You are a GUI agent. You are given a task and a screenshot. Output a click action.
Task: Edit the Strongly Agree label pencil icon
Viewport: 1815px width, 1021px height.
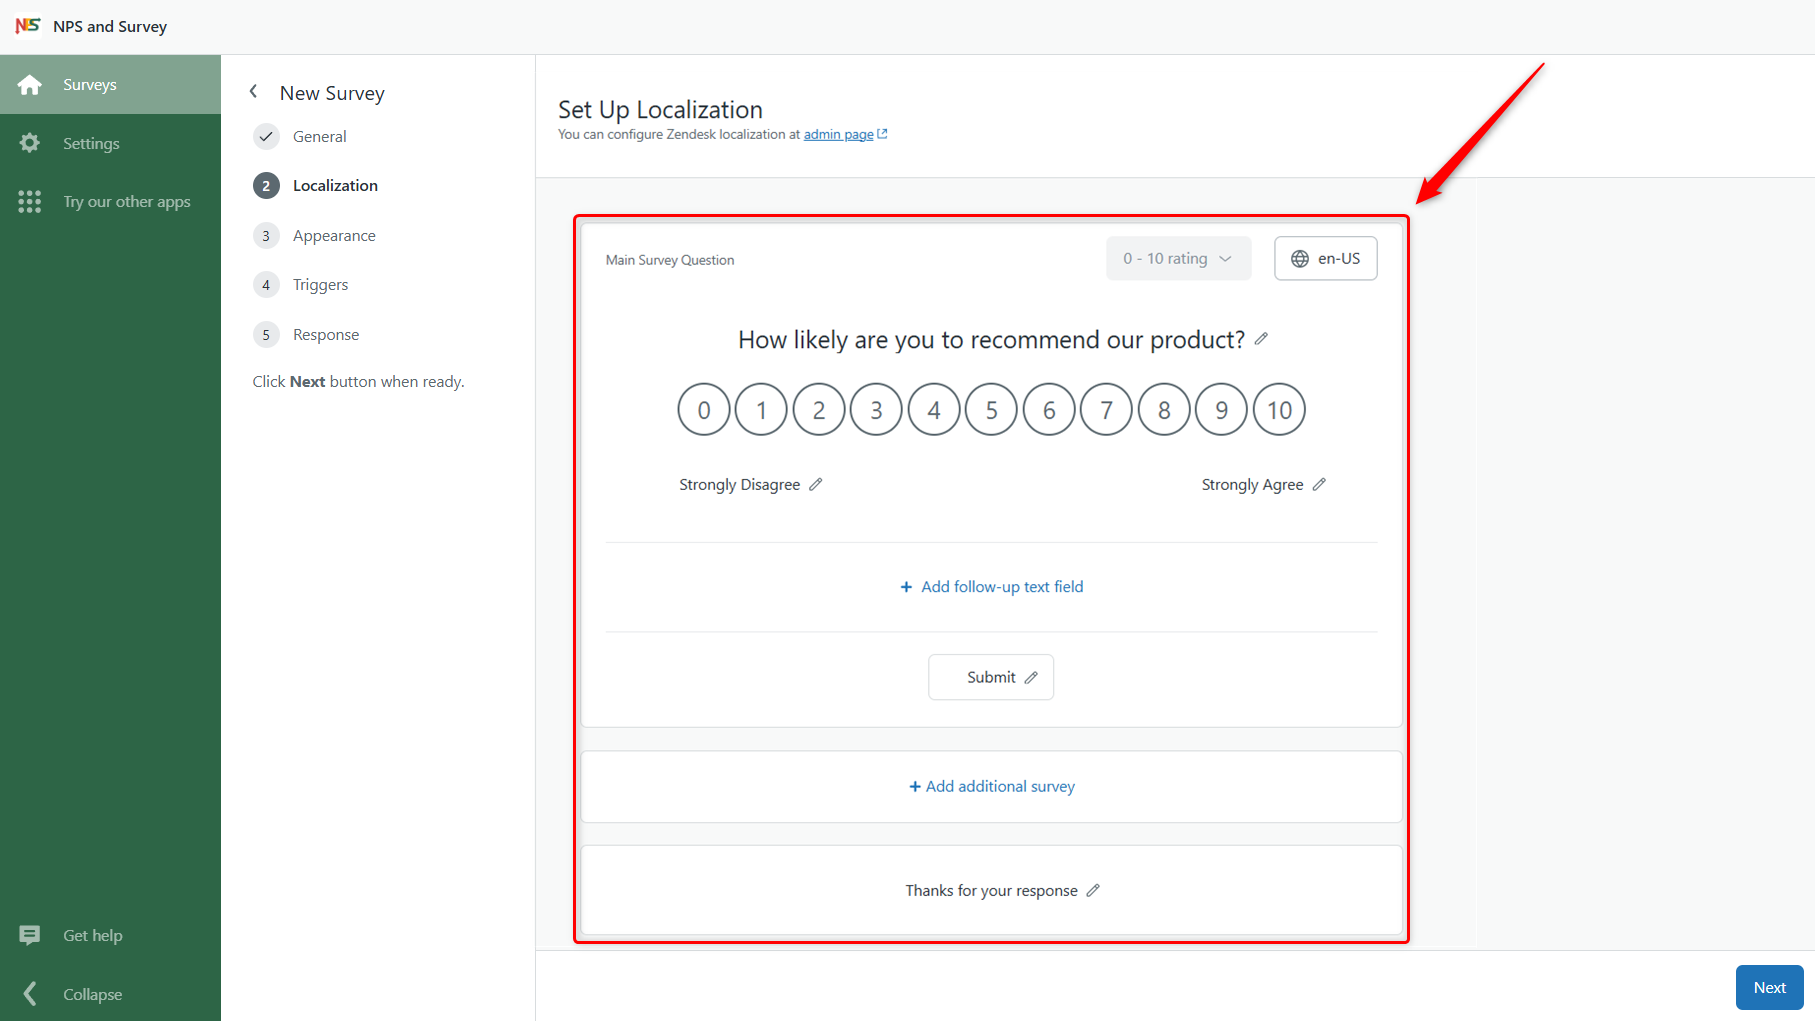click(1320, 484)
